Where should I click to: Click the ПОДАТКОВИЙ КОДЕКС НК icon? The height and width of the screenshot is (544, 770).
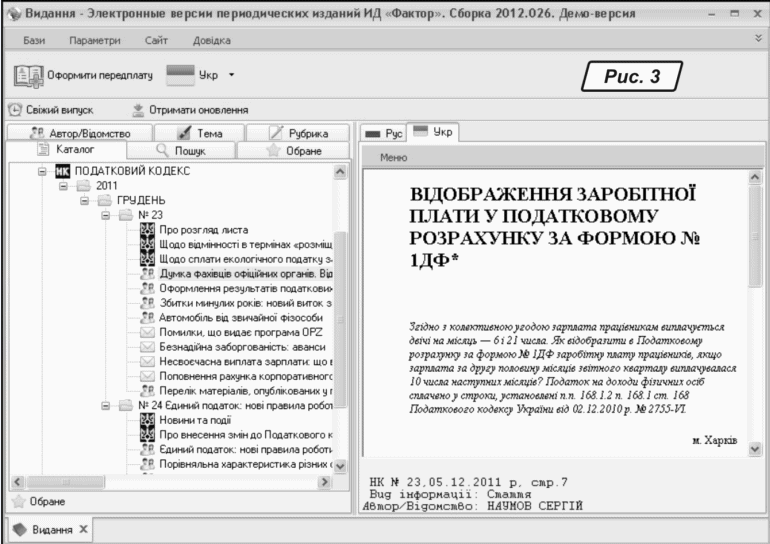coord(62,171)
